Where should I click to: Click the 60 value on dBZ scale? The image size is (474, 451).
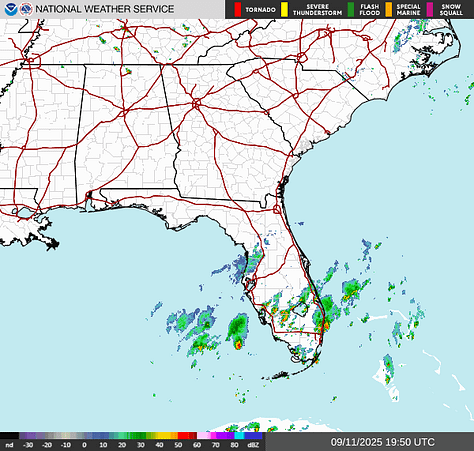click(x=197, y=445)
